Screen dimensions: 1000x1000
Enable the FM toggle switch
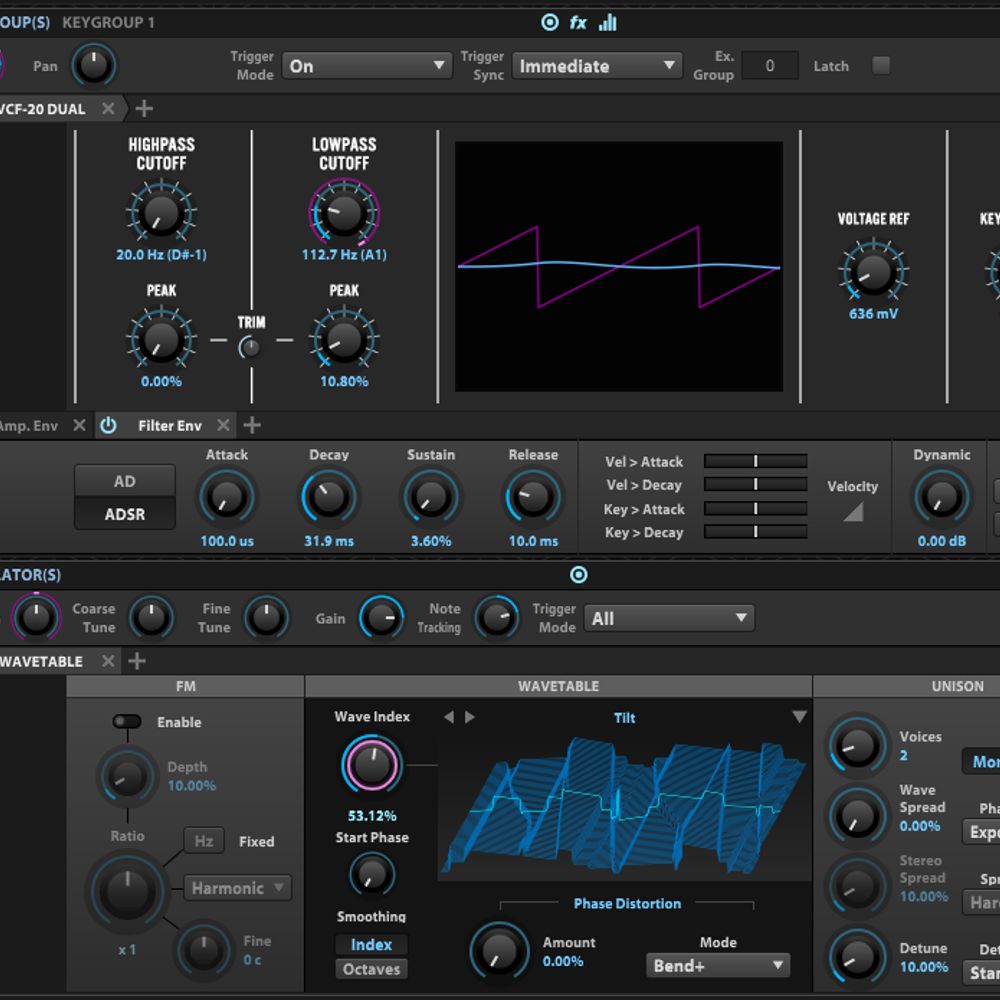127,721
